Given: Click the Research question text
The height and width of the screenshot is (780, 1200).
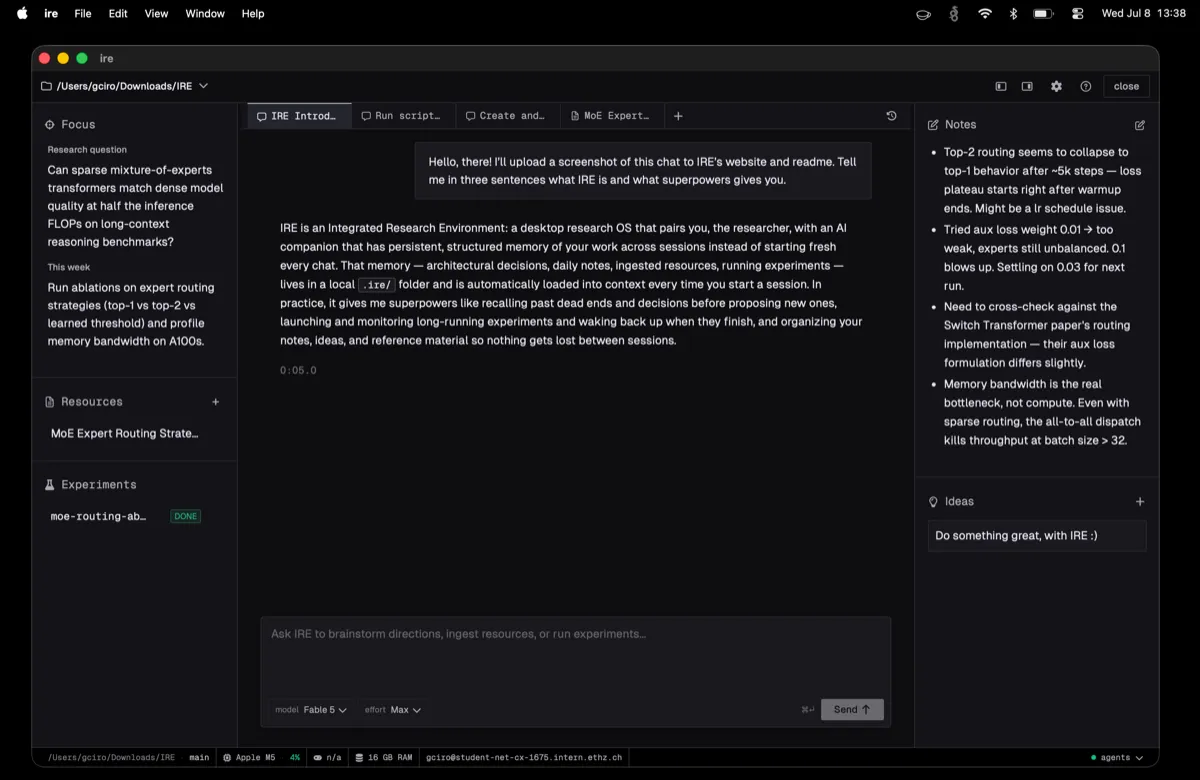Looking at the screenshot, I should click(x=135, y=206).
